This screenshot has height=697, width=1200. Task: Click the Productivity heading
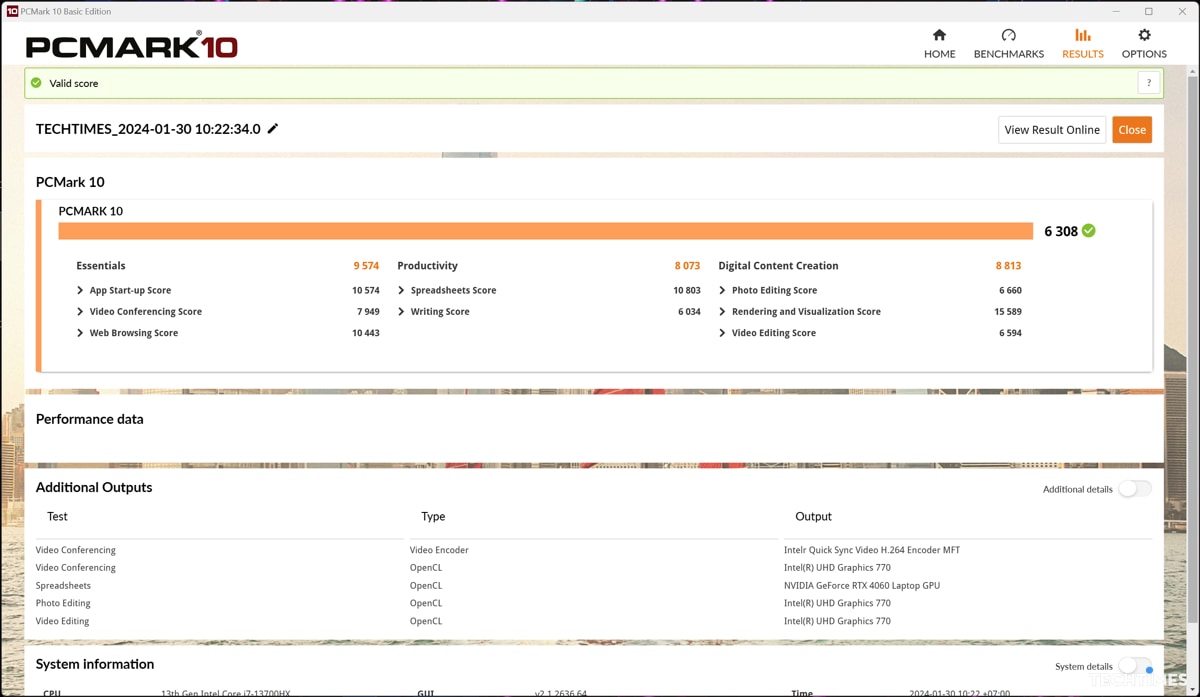pos(427,266)
